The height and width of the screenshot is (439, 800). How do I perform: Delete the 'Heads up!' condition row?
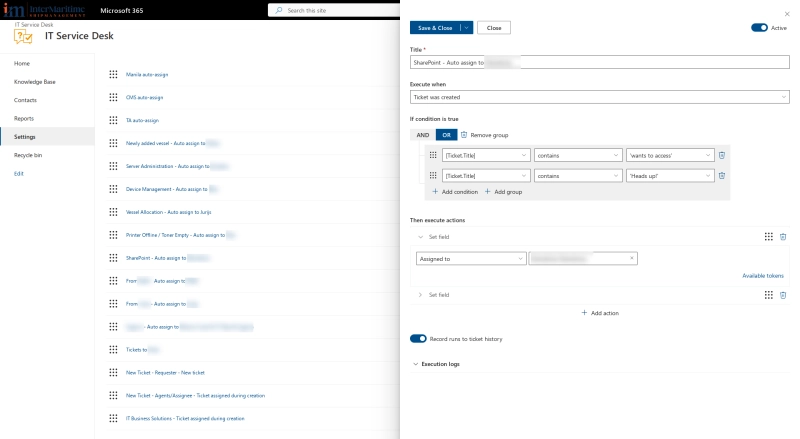(722, 175)
